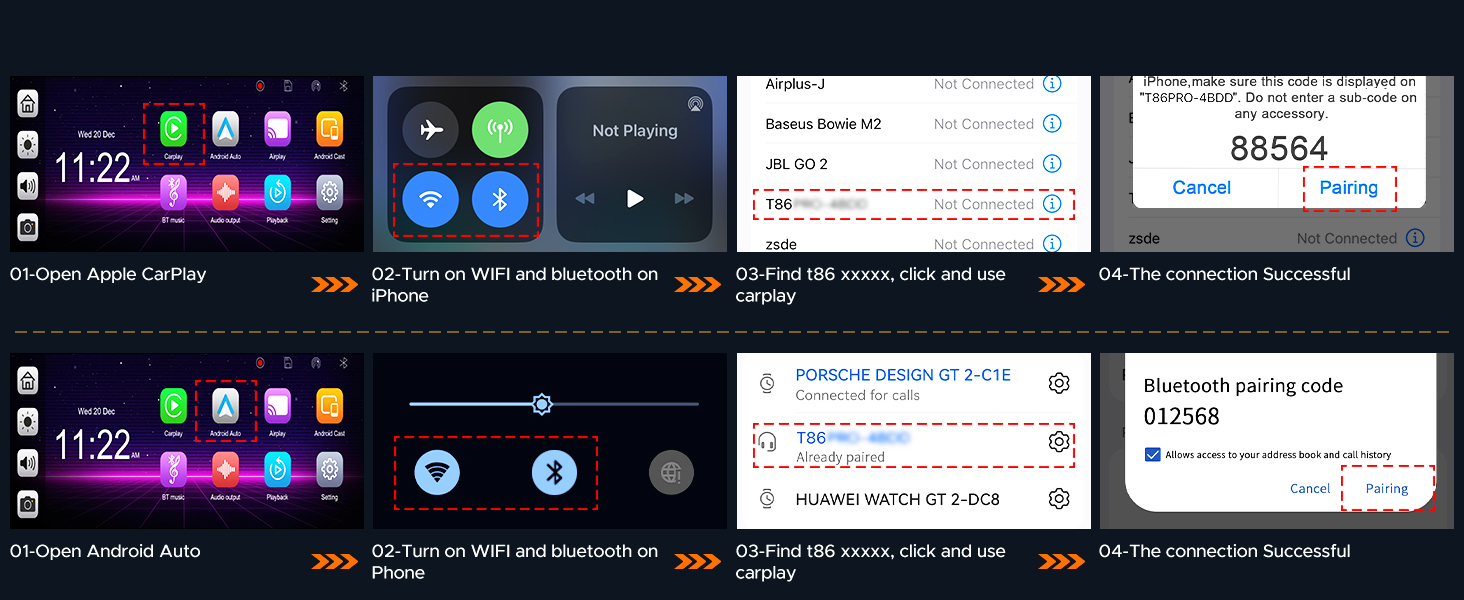Tap home sidebar icon in the Android Auto step screen
Screen dimensions: 1464x600
[x=28, y=380]
